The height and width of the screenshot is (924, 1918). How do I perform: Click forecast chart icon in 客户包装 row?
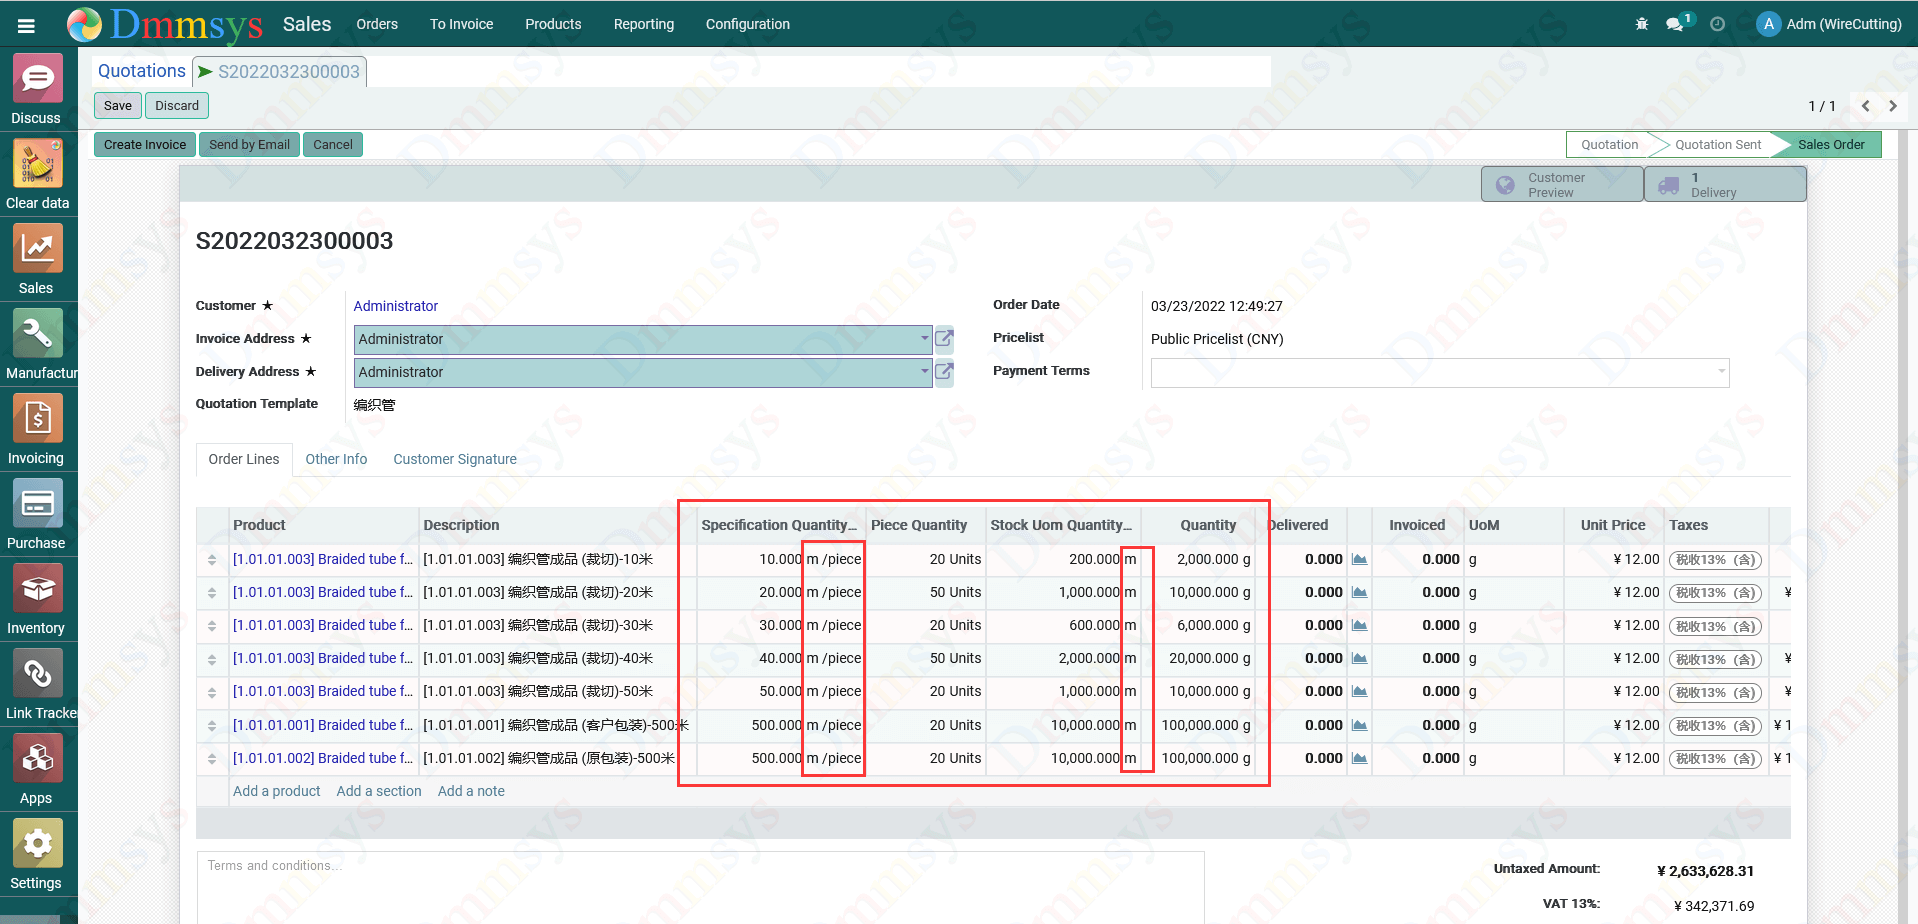point(1360,725)
